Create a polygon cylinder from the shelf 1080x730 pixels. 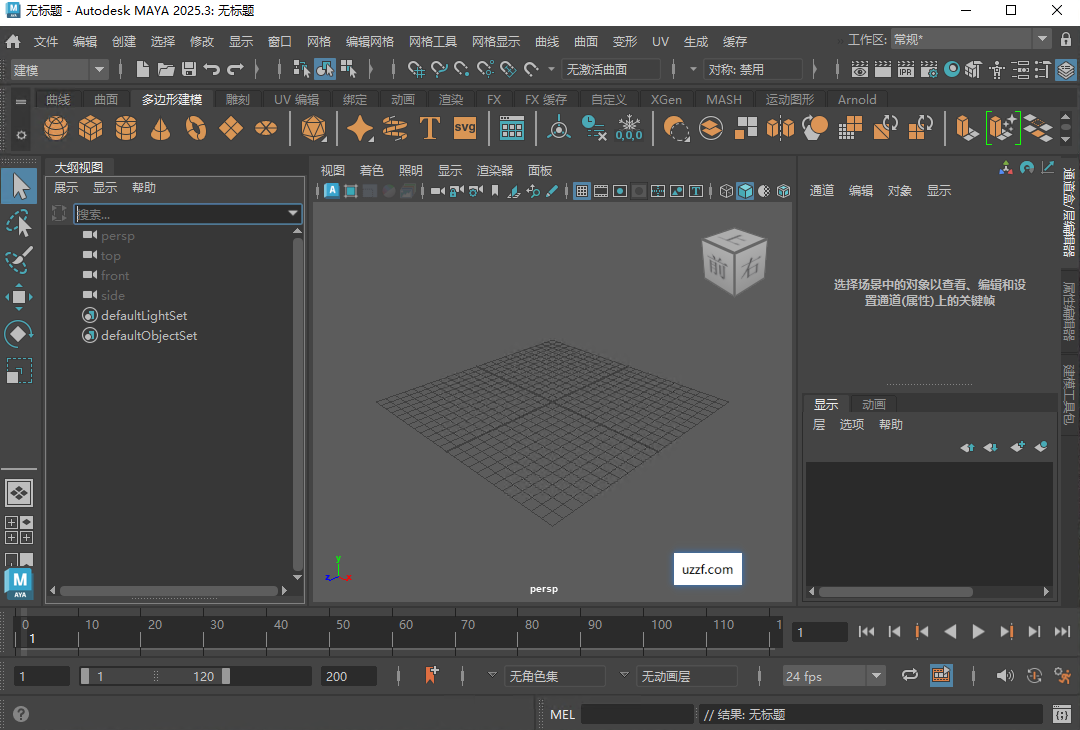pyautogui.click(x=127, y=128)
